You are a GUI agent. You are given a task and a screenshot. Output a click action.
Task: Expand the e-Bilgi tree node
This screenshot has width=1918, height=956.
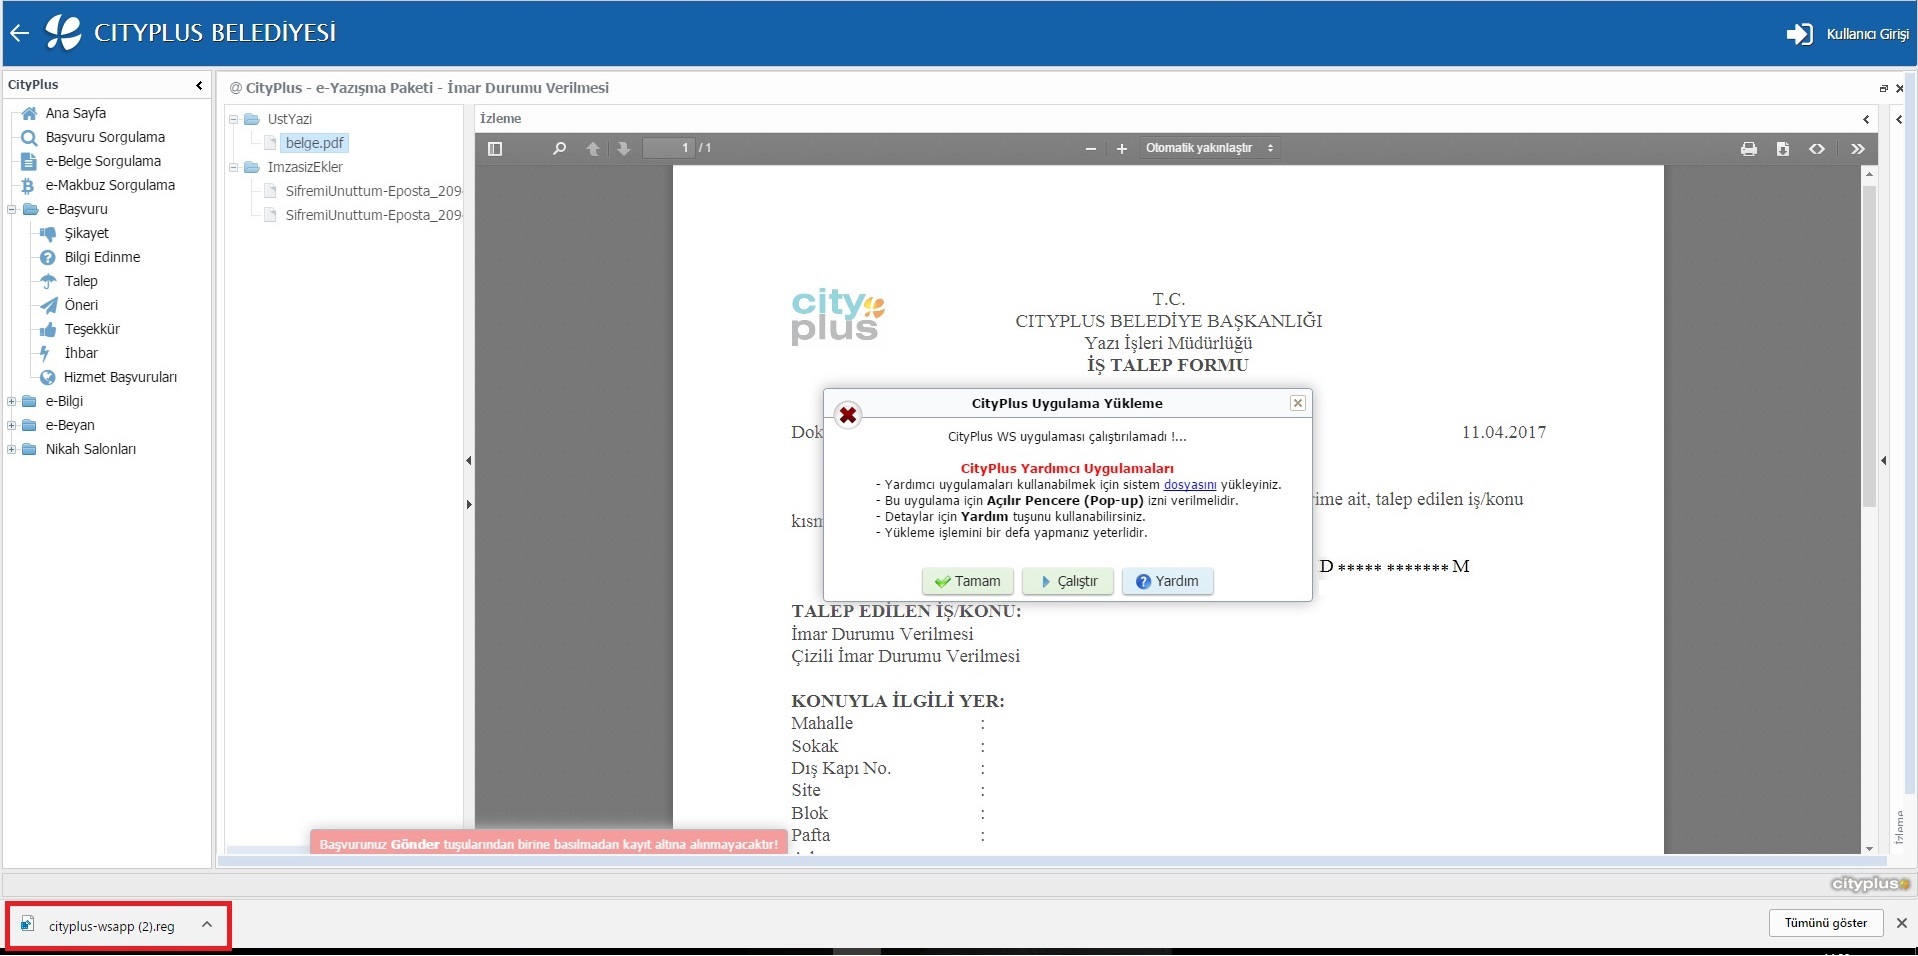12,401
